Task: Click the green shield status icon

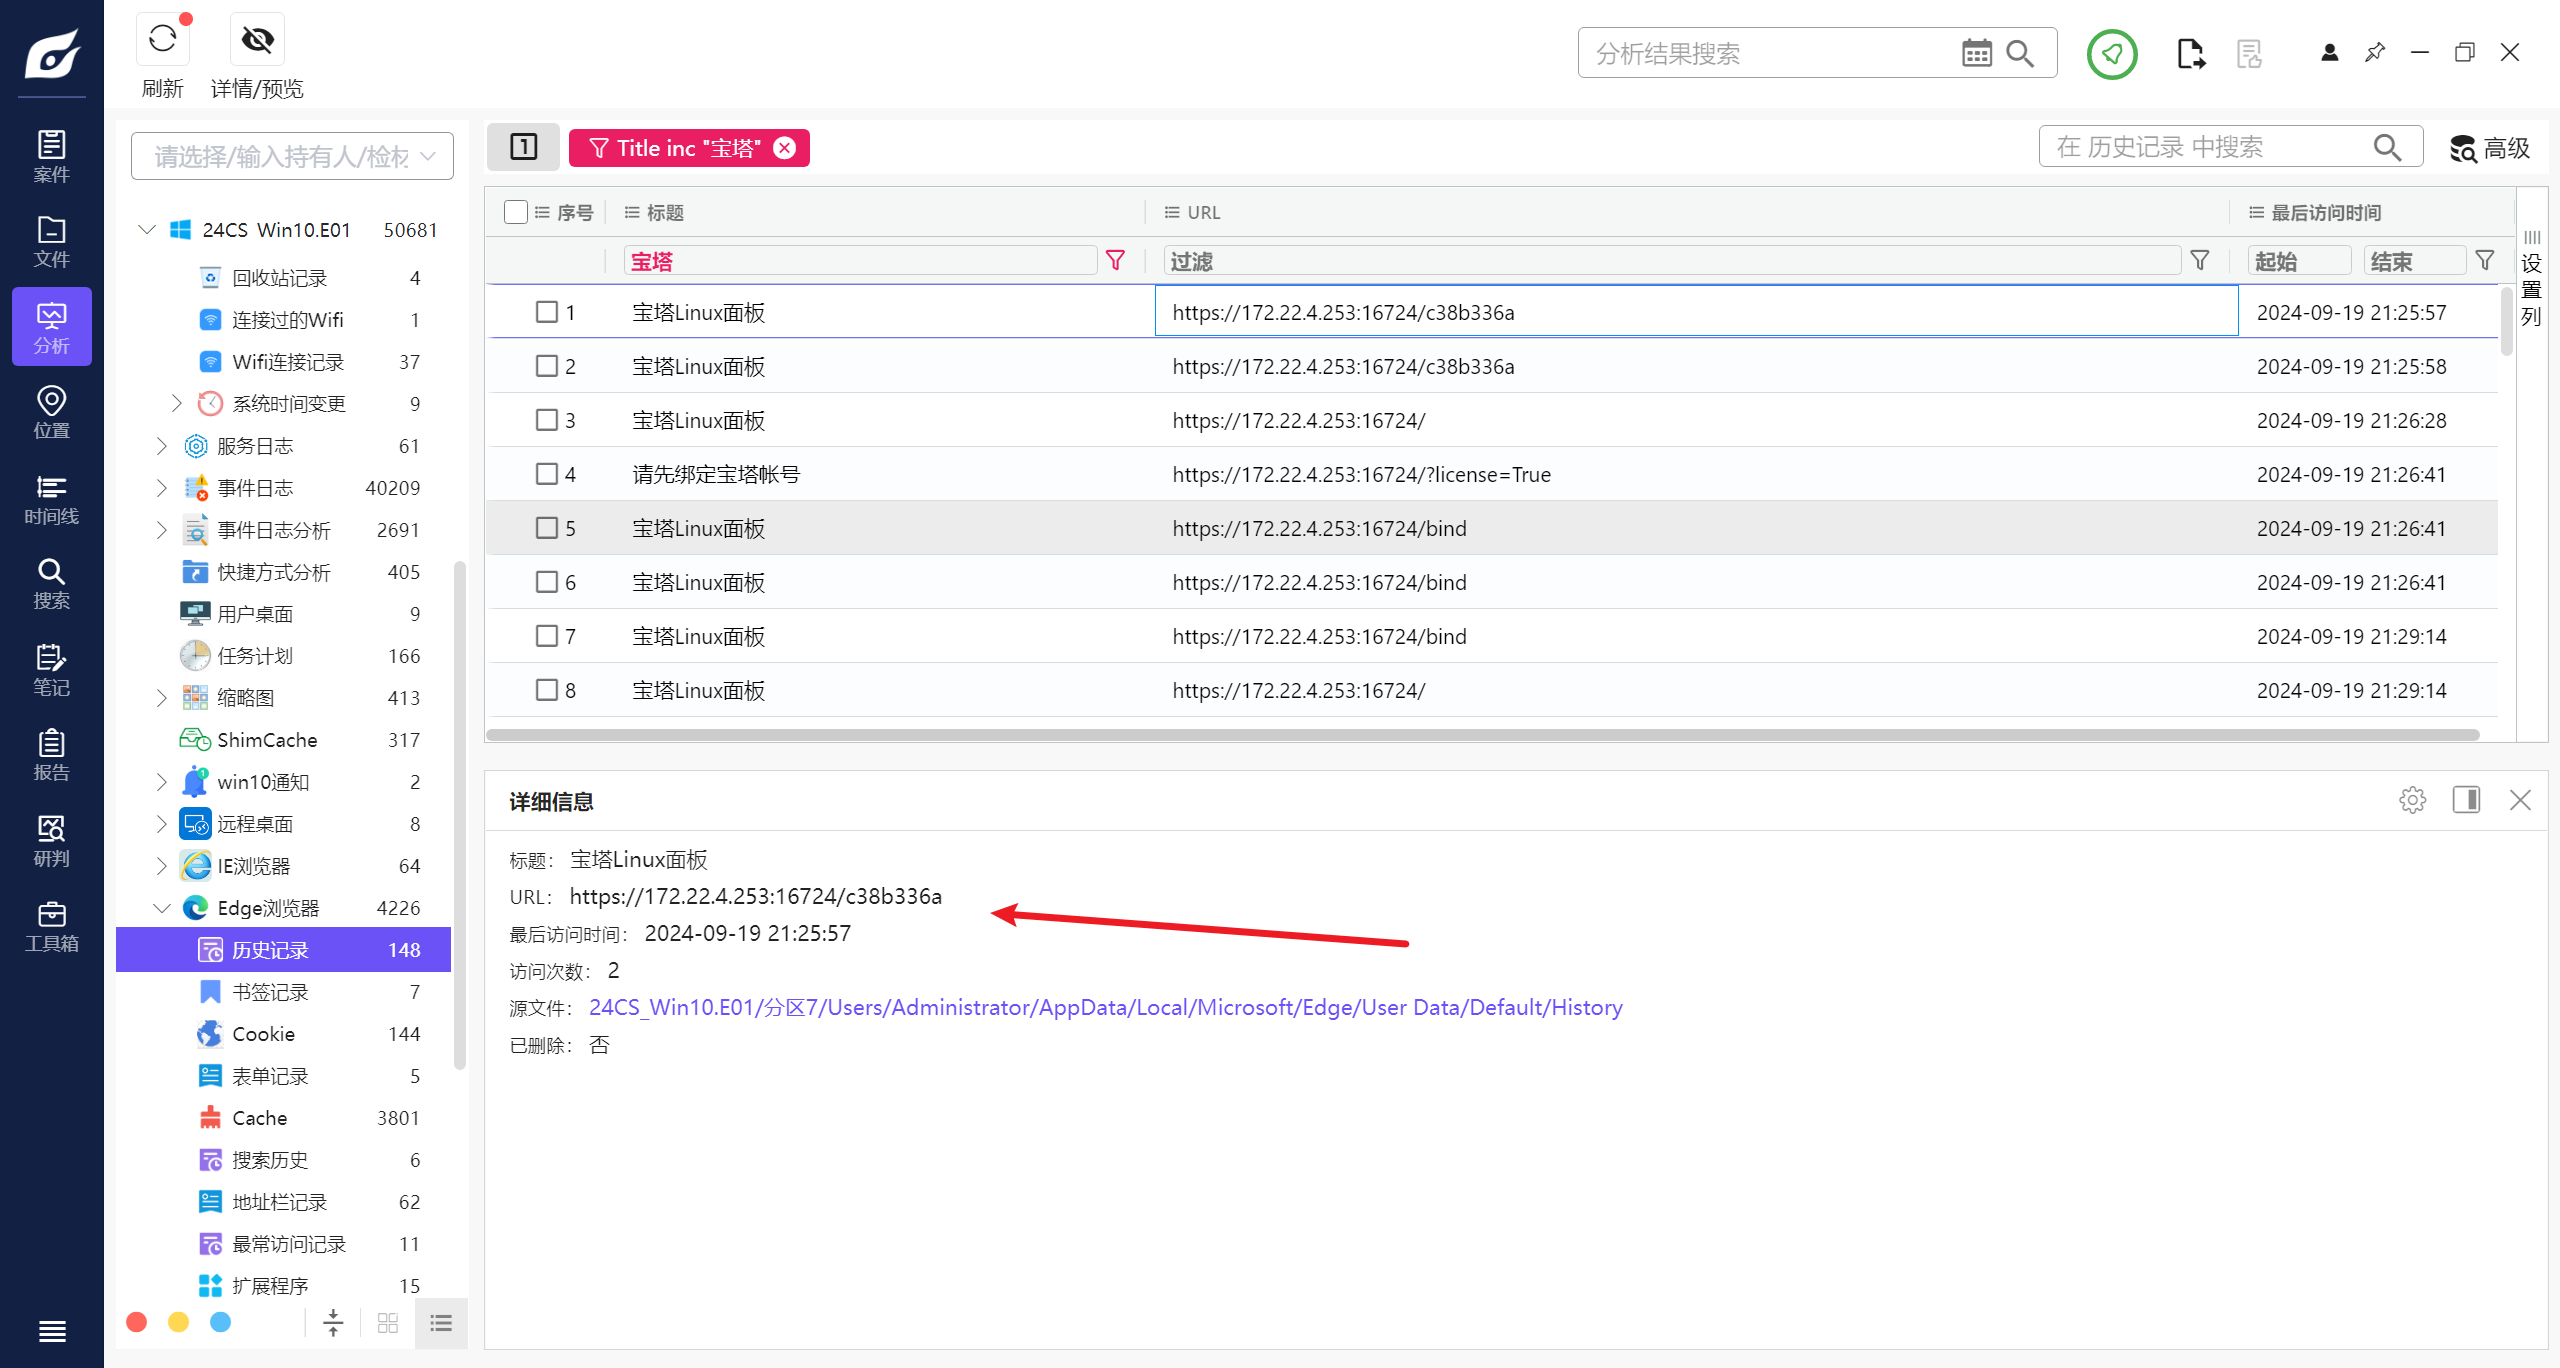Action: (x=2111, y=54)
